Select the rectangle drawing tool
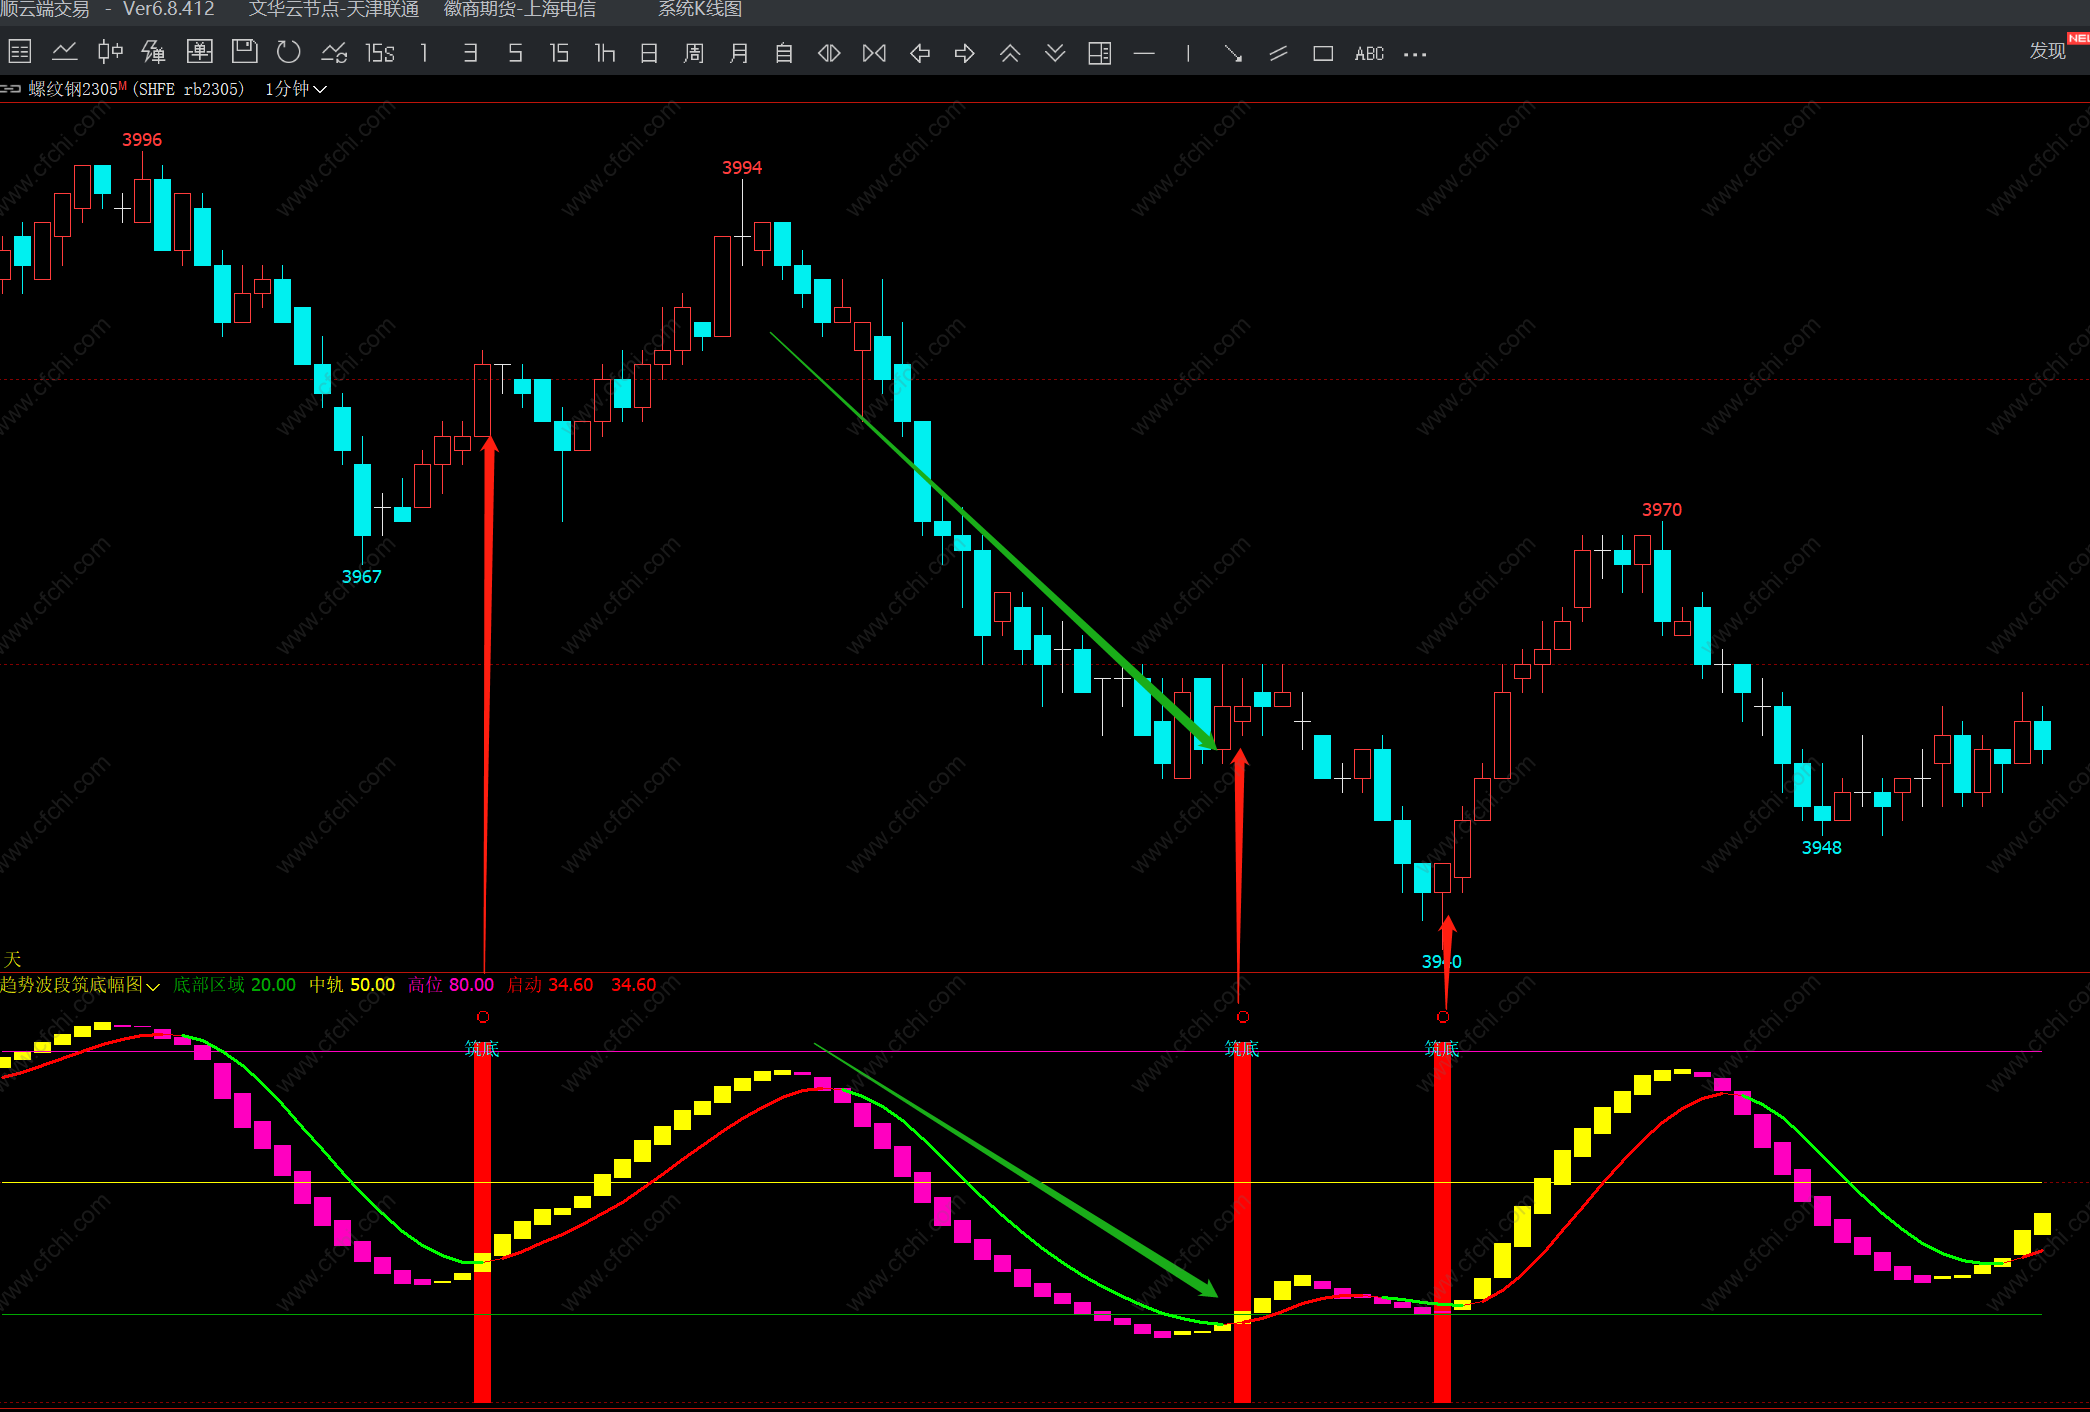This screenshot has height=1412, width=2090. click(x=1322, y=53)
